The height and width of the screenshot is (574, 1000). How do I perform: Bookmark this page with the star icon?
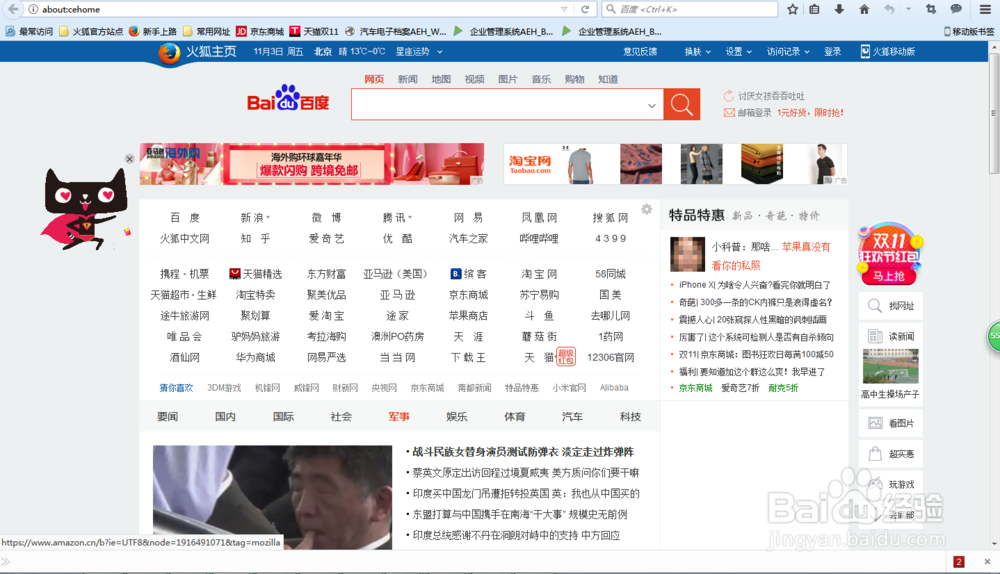792,9
